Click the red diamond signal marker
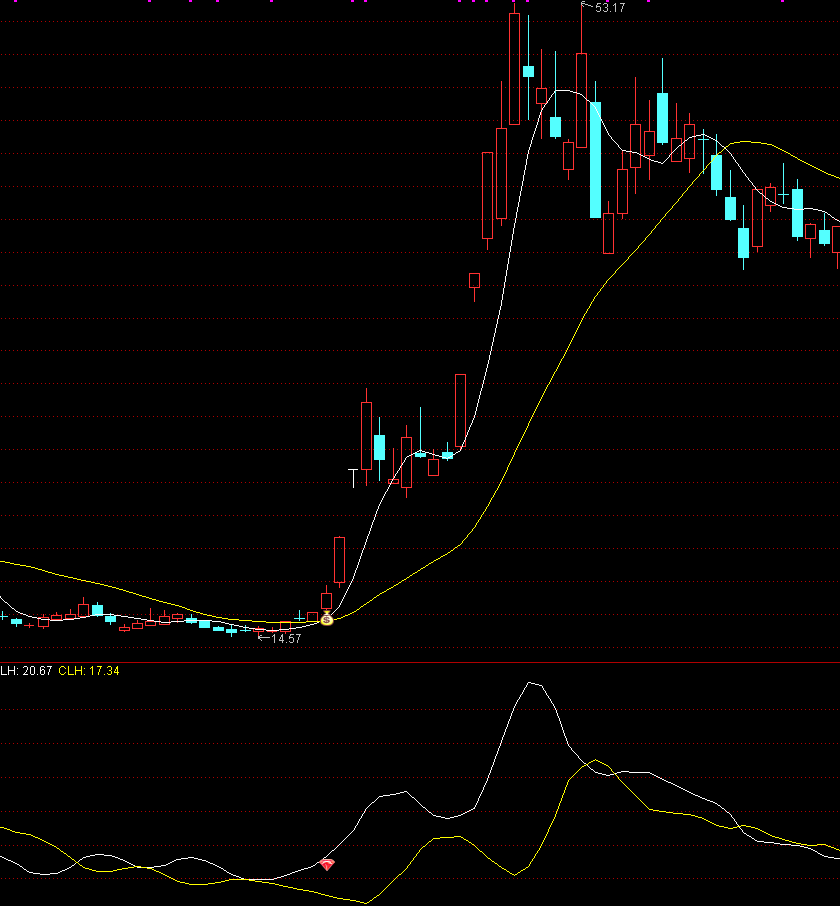Screen dimensions: 840x906 tap(327, 864)
